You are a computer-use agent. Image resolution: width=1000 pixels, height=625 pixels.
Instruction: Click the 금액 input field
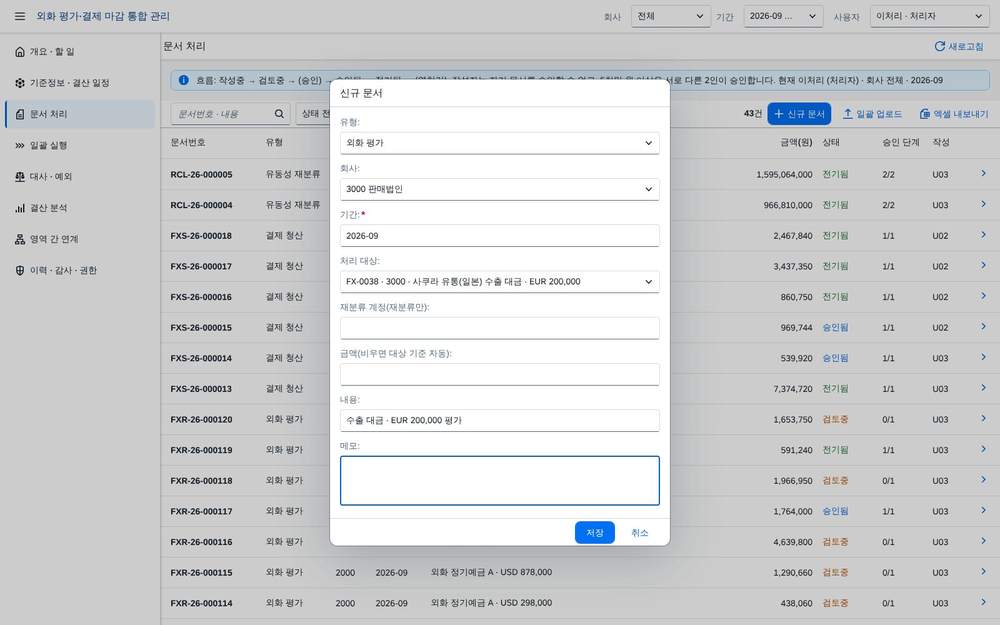tap(499, 374)
